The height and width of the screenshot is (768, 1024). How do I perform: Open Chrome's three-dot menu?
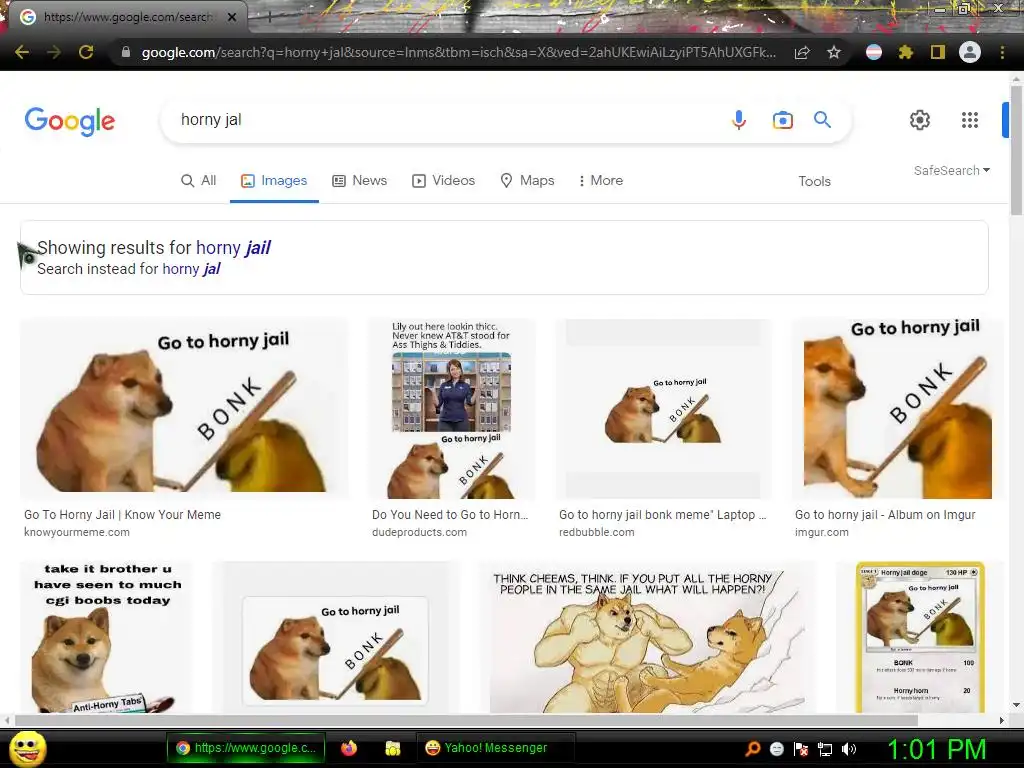tap(1002, 52)
